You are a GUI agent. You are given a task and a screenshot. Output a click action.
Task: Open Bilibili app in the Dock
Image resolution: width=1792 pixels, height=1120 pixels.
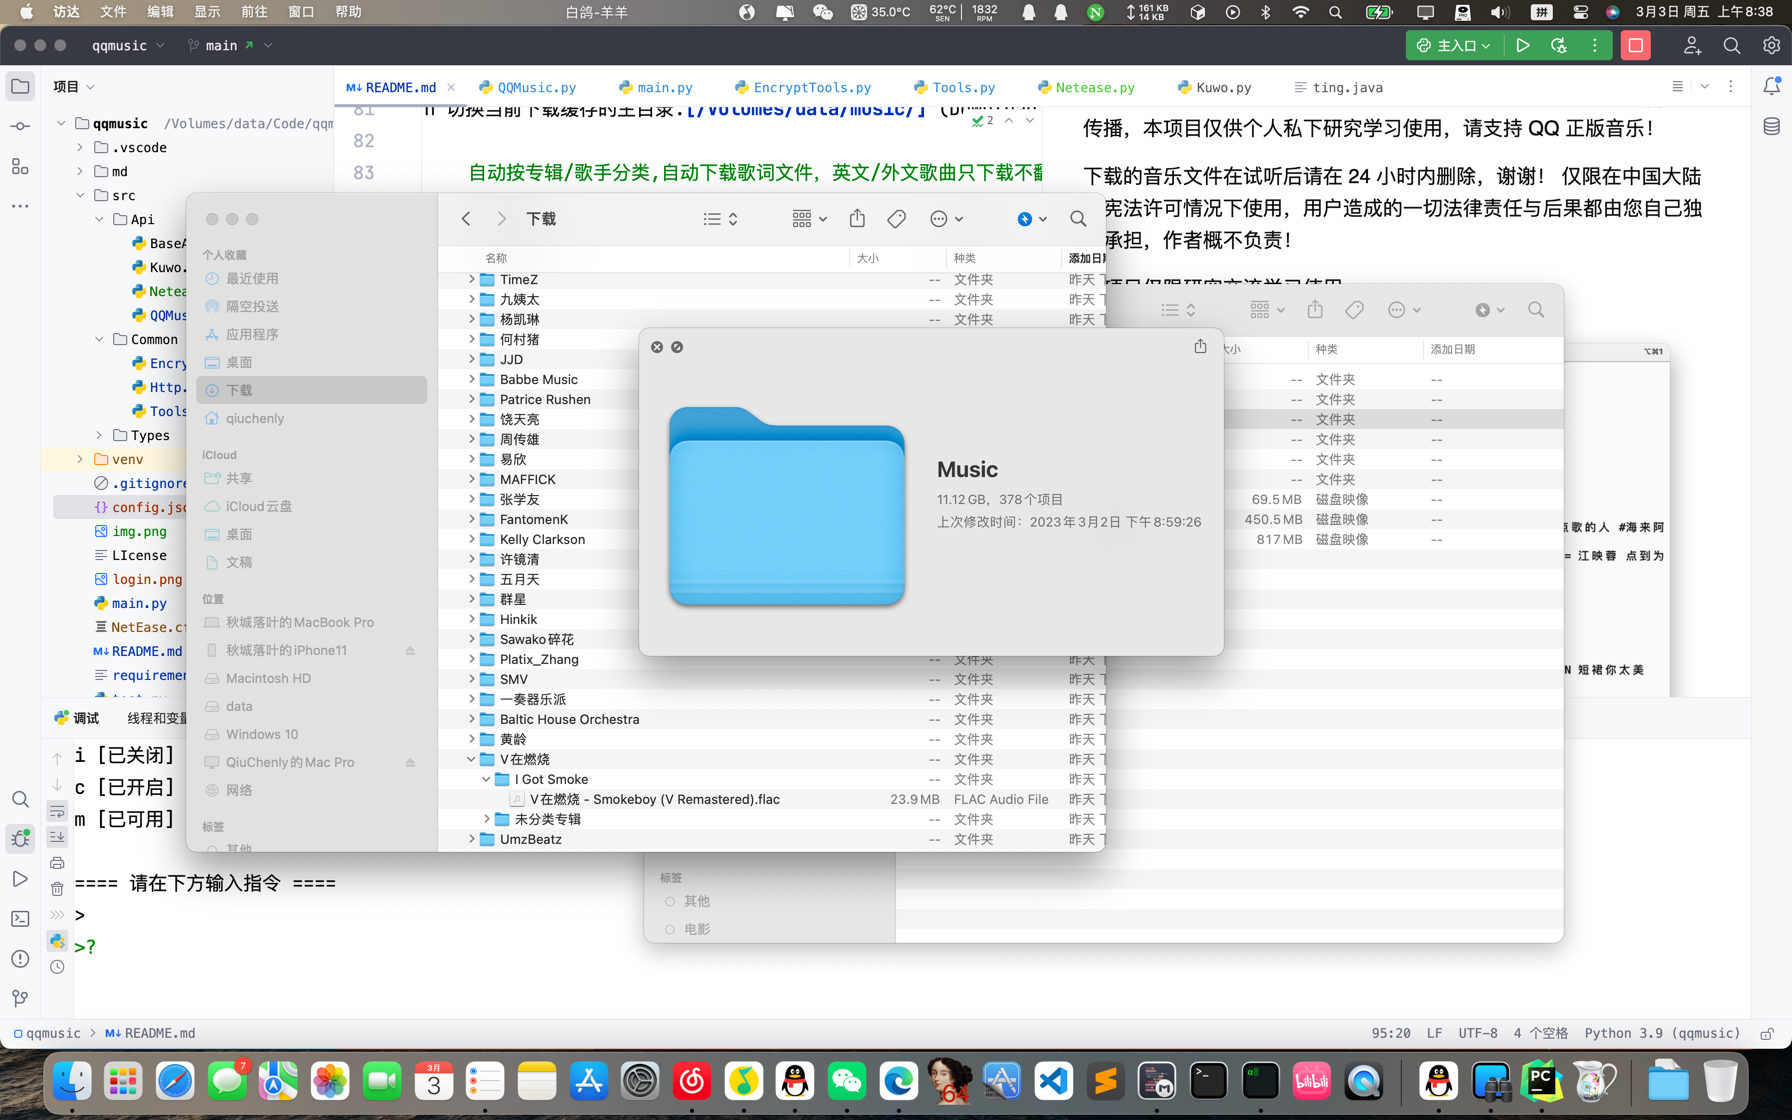[x=1311, y=1081]
